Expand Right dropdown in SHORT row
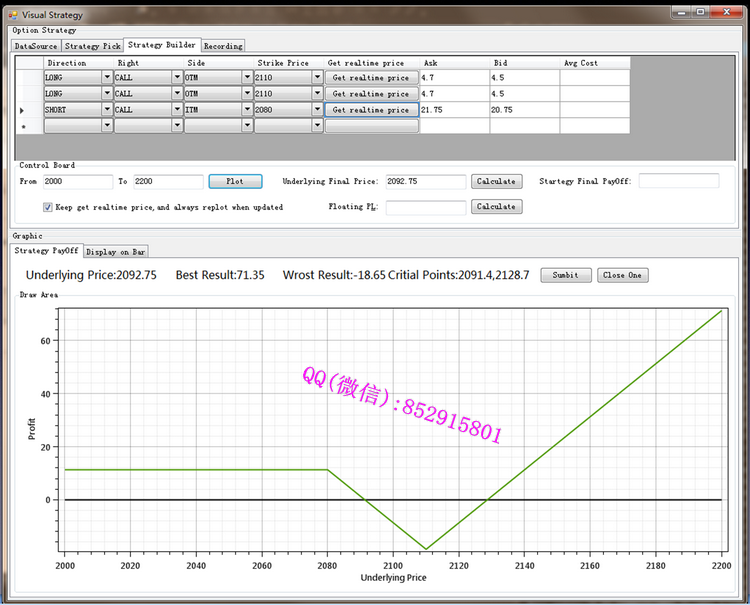Image resolution: width=750 pixels, height=605 pixels. 177,109
